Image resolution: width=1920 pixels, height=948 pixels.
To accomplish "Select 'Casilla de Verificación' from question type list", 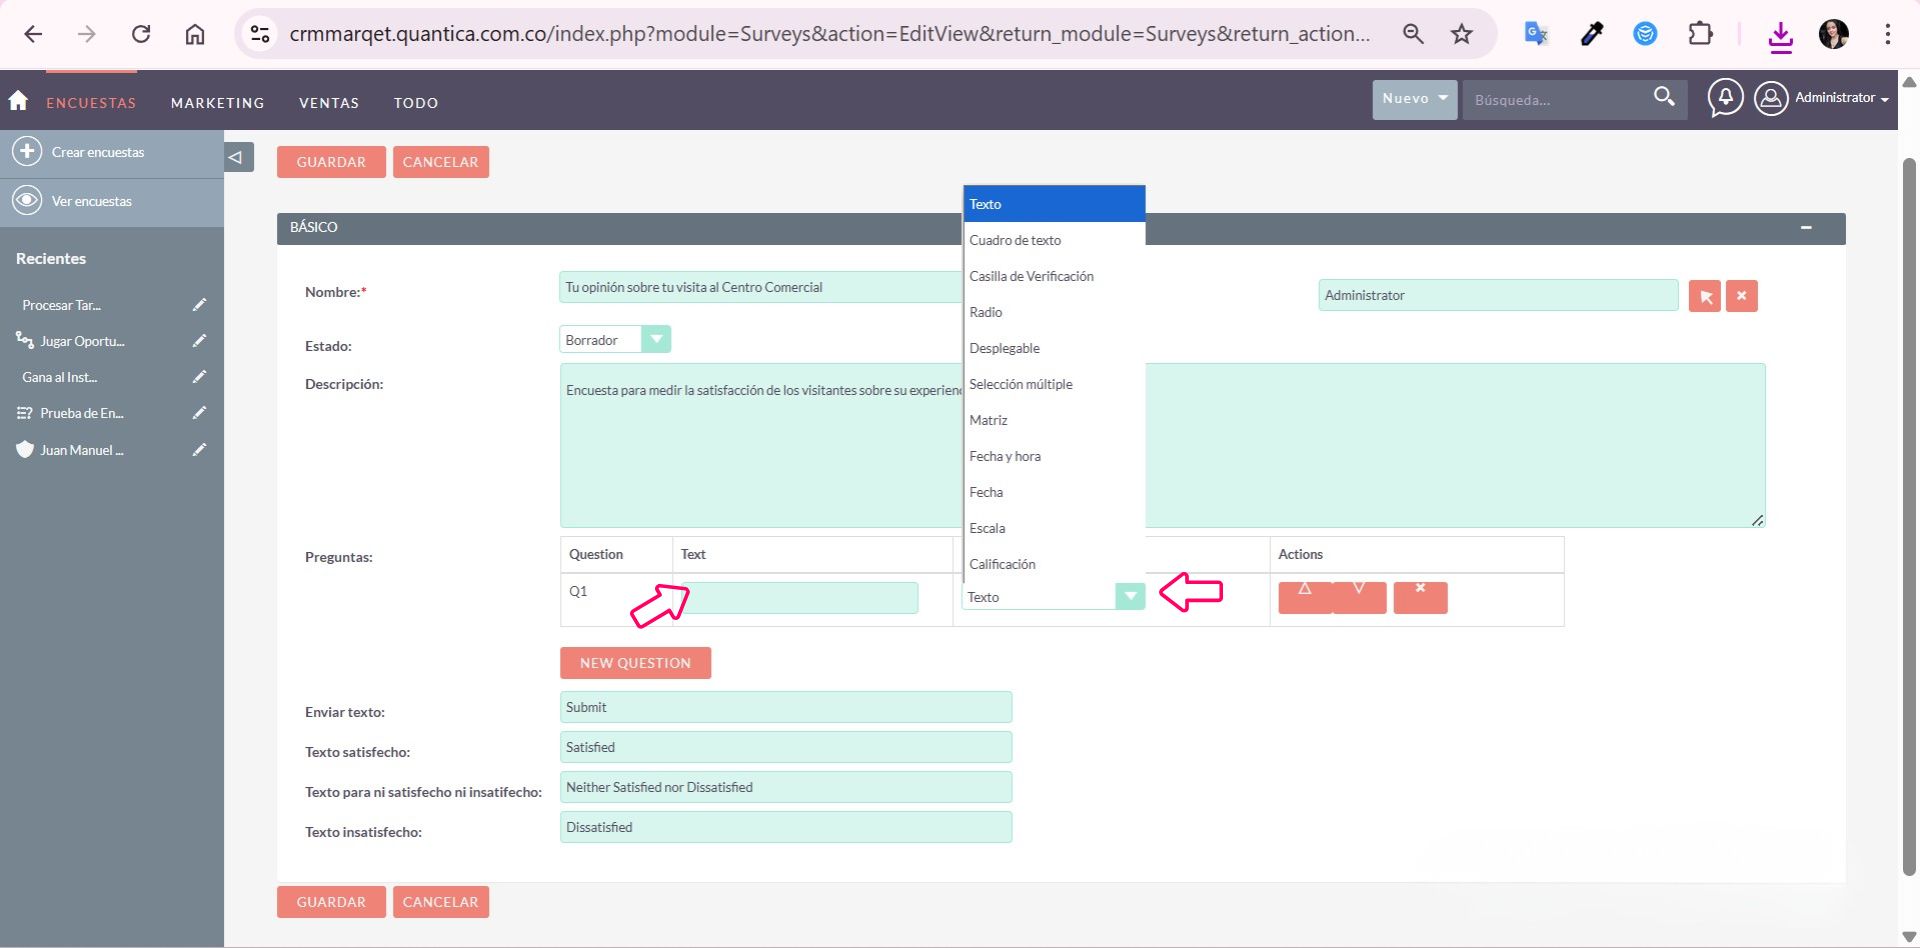I will (x=1031, y=276).
